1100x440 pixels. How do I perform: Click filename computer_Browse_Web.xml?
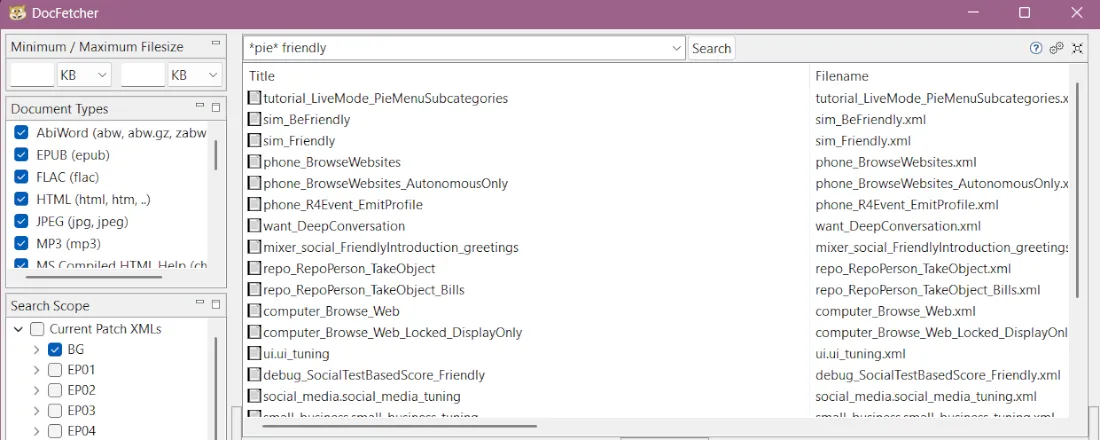click(x=896, y=311)
